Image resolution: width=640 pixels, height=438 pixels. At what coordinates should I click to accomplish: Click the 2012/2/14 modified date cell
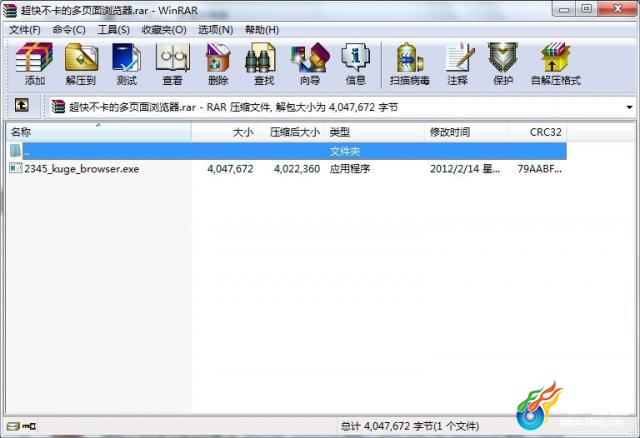click(x=464, y=169)
